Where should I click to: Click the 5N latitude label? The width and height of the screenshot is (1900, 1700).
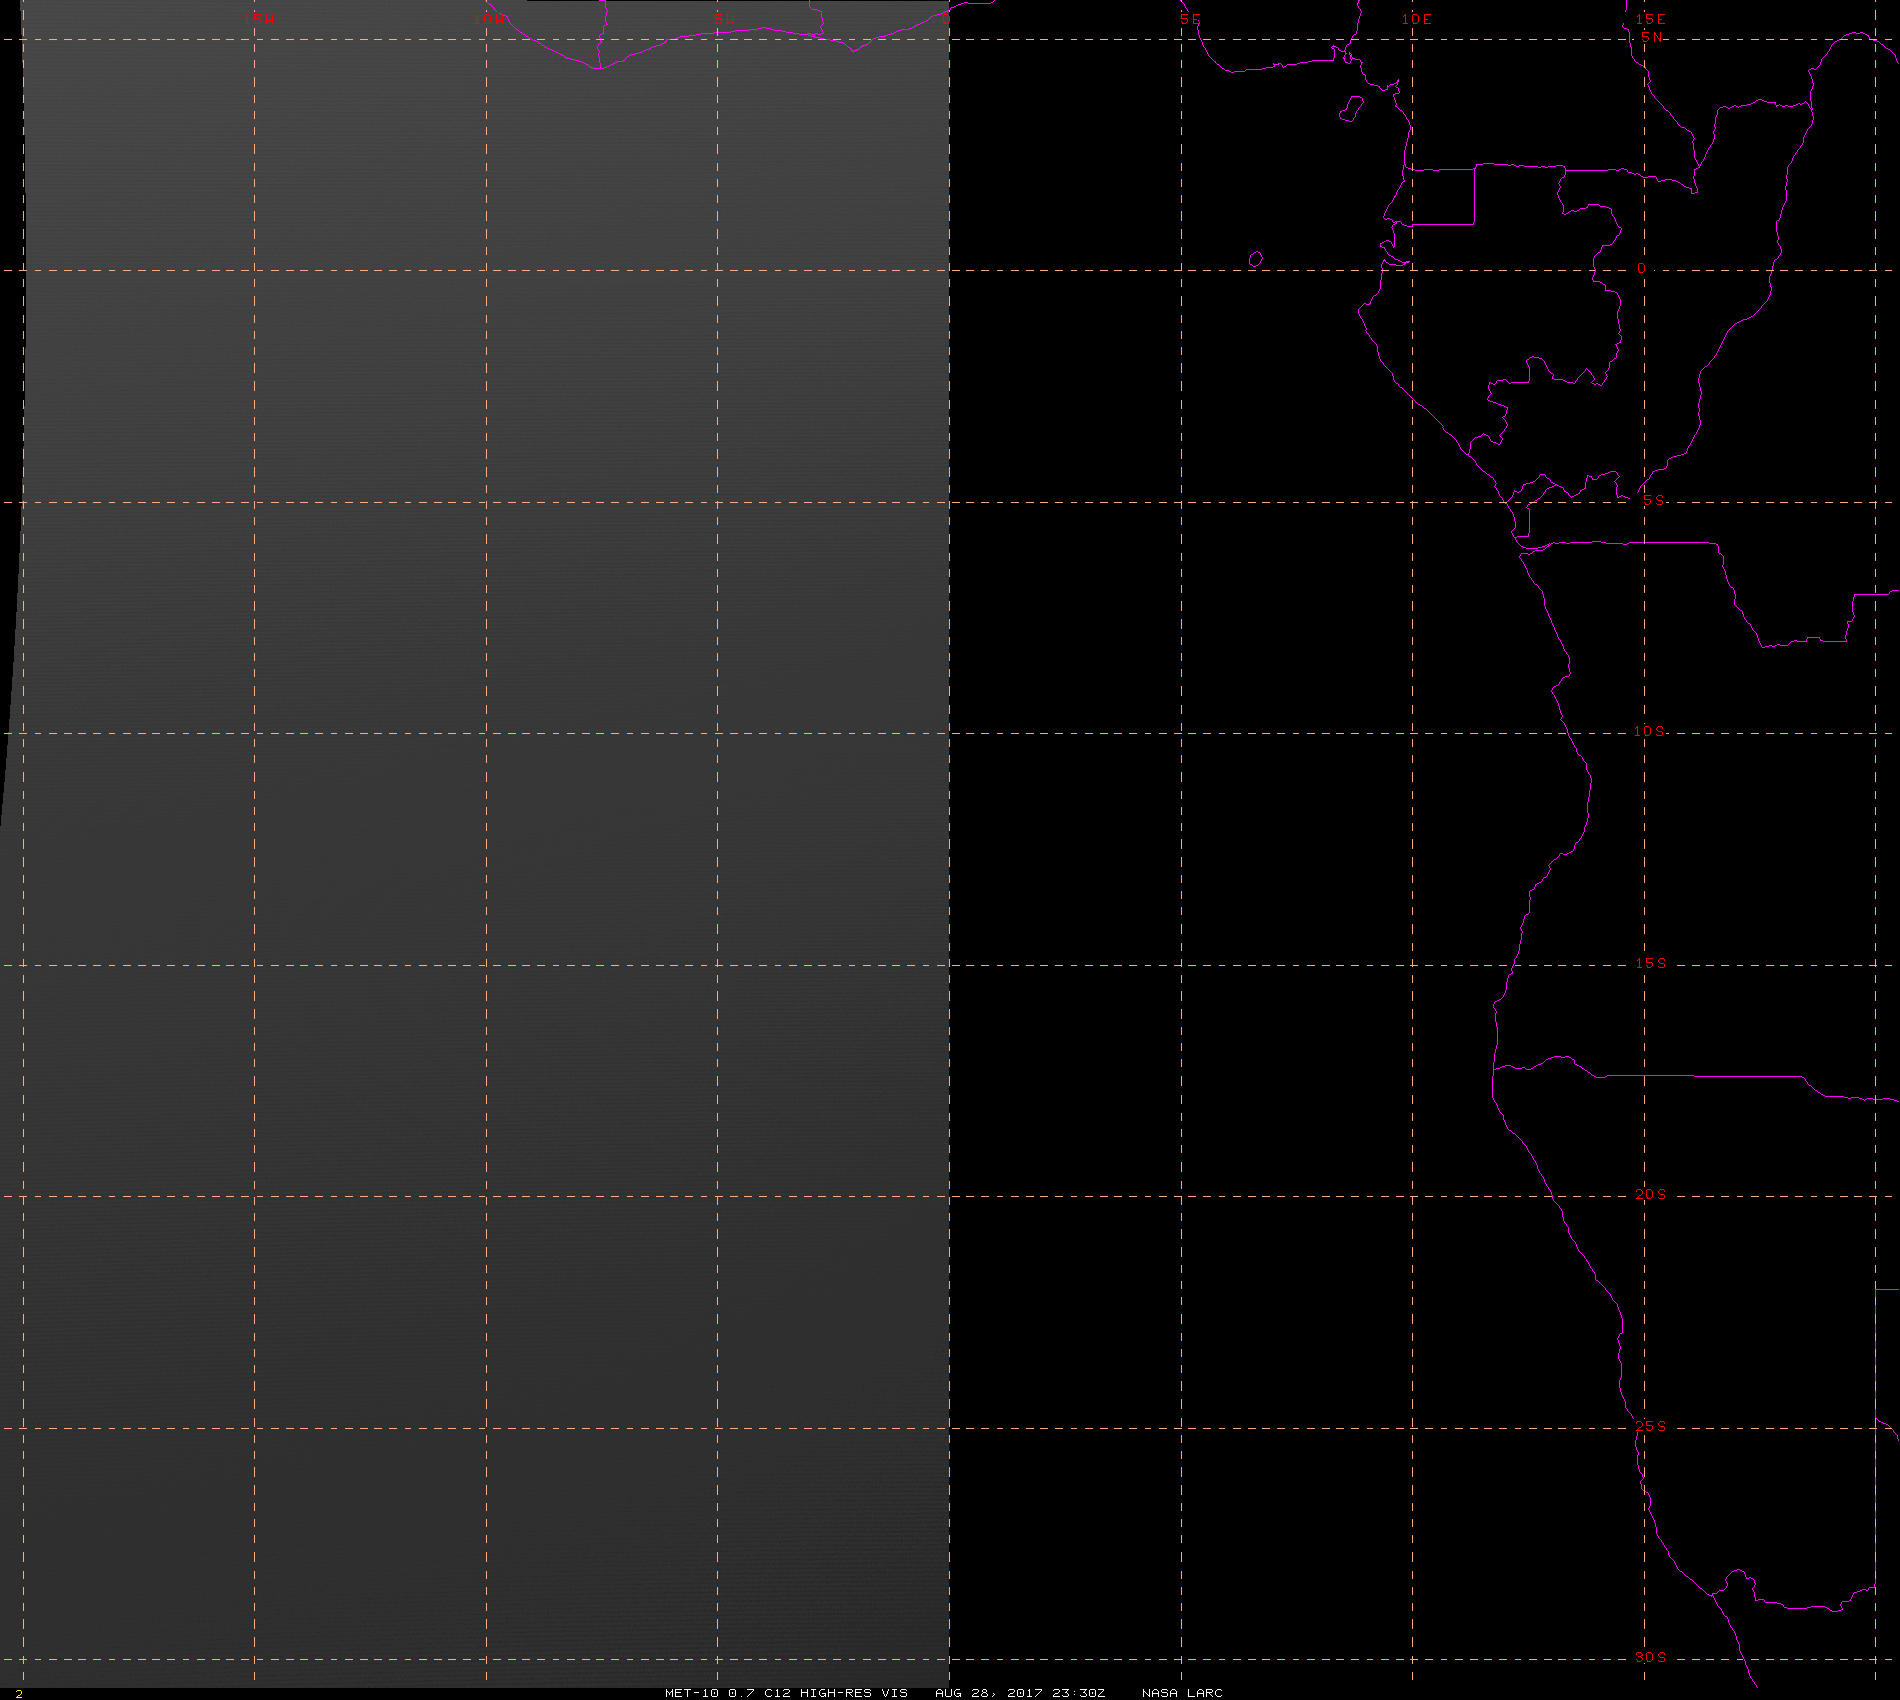click(x=1652, y=37)
